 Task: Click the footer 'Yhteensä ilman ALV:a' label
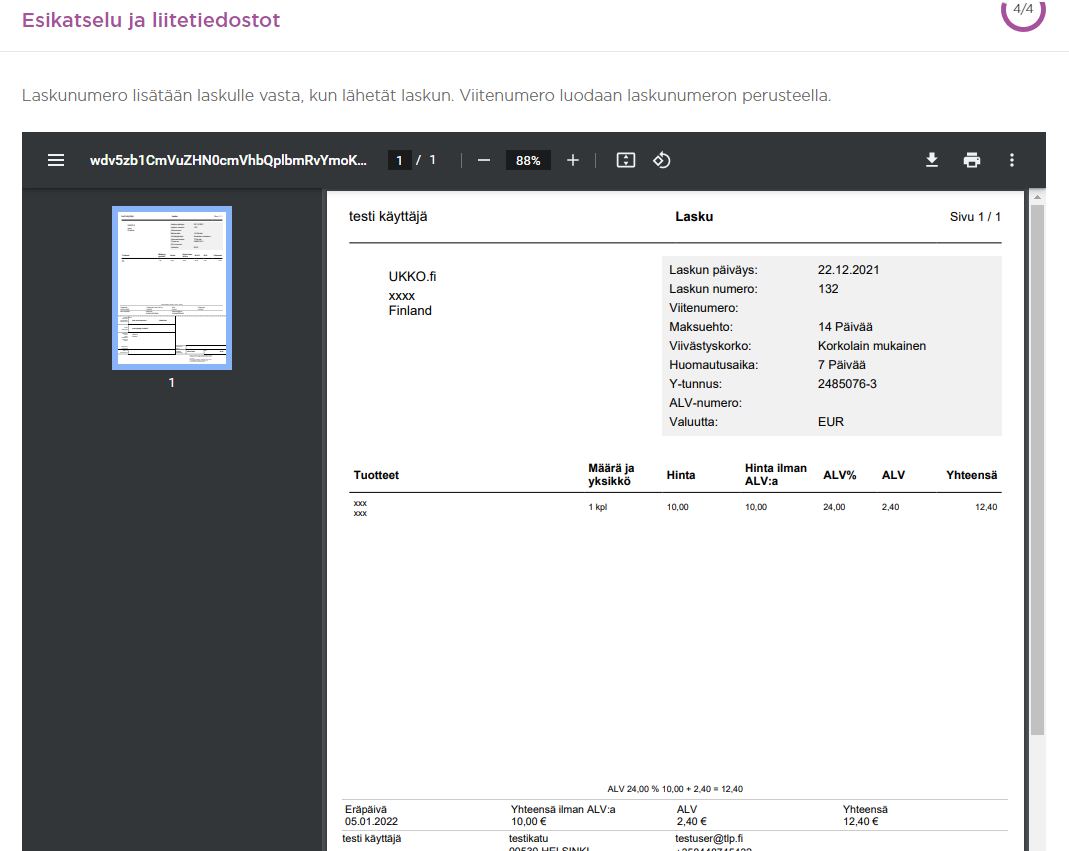[x=563, y=809]
